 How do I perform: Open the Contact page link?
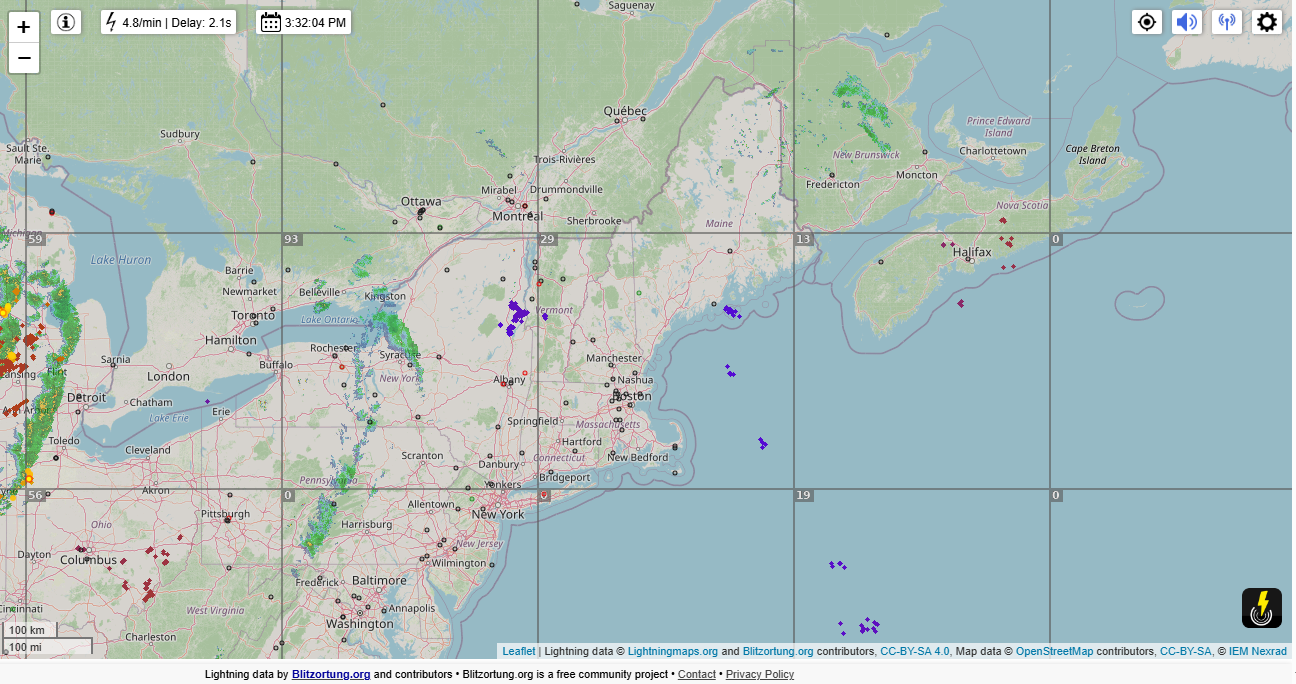[697, 674]
